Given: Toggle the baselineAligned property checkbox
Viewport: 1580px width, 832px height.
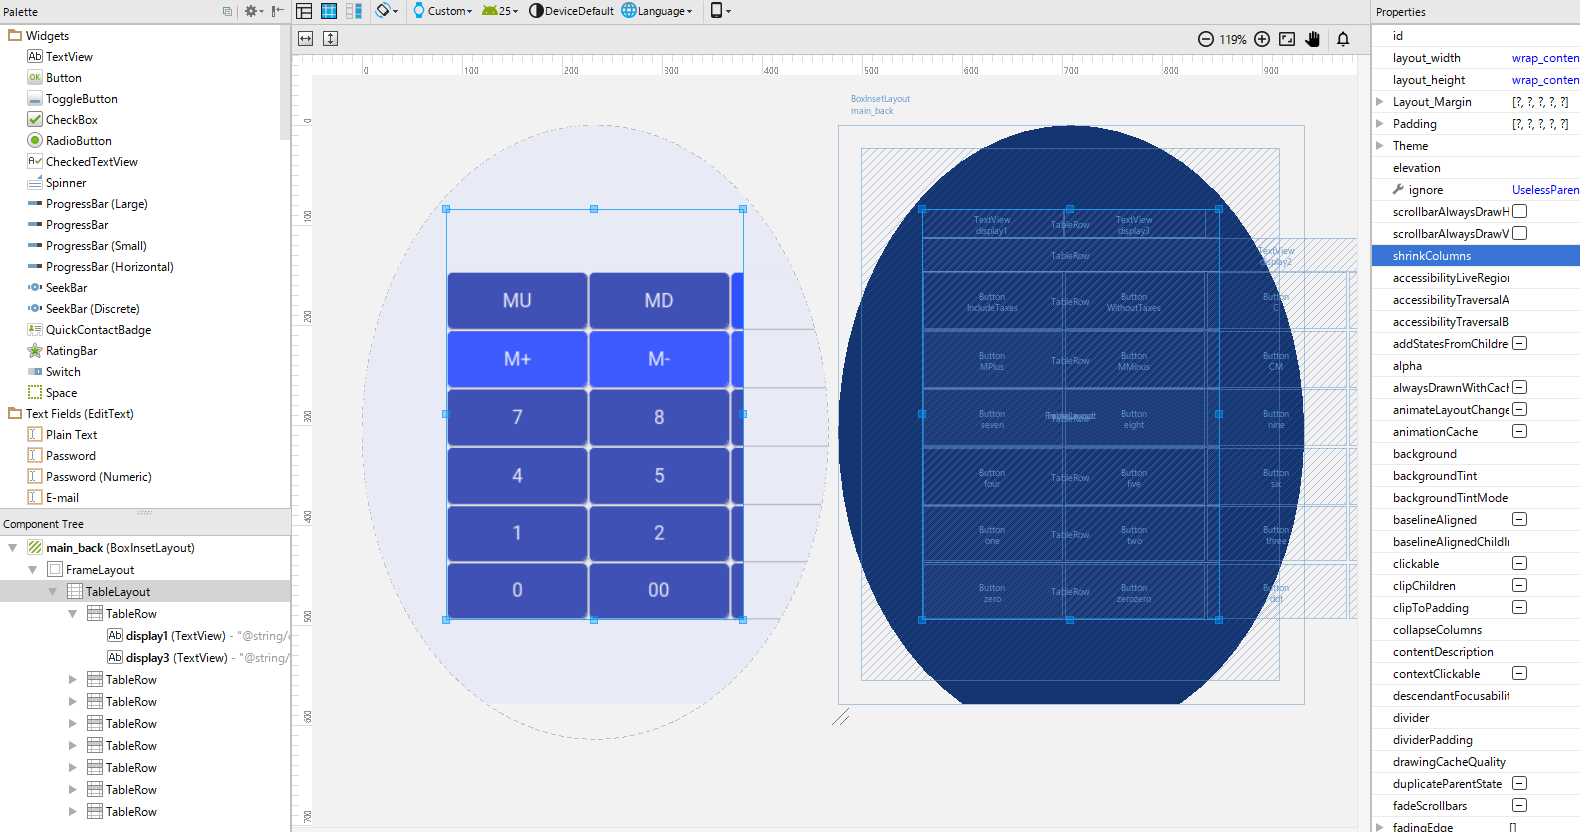Looking at the screenshot, I should pos(1519,519).
